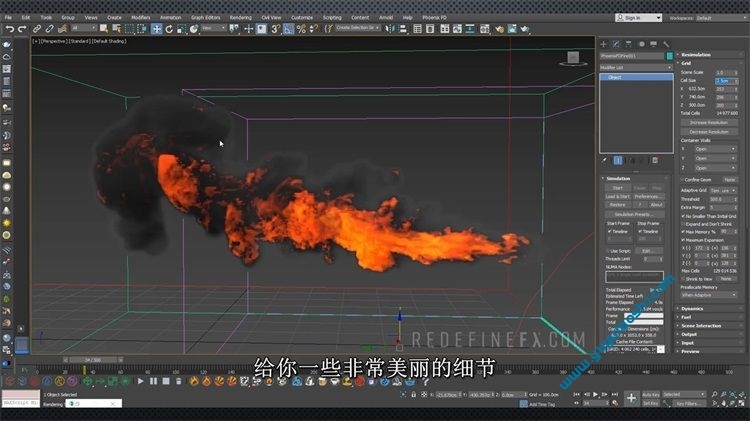This screenshot has height=421, width=750.
Task: Open the Display tab in command panel
Action: [x=653, y=44]
